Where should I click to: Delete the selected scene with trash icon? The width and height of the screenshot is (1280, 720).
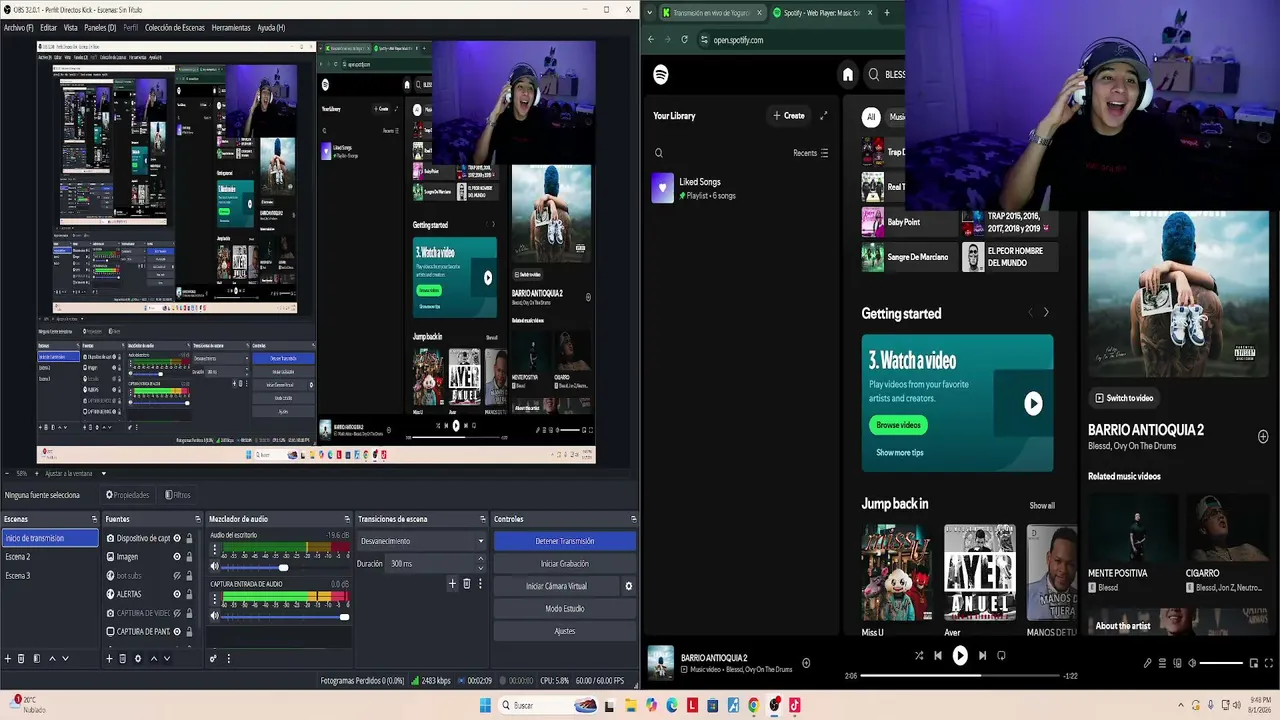click(x=22, y=658)
